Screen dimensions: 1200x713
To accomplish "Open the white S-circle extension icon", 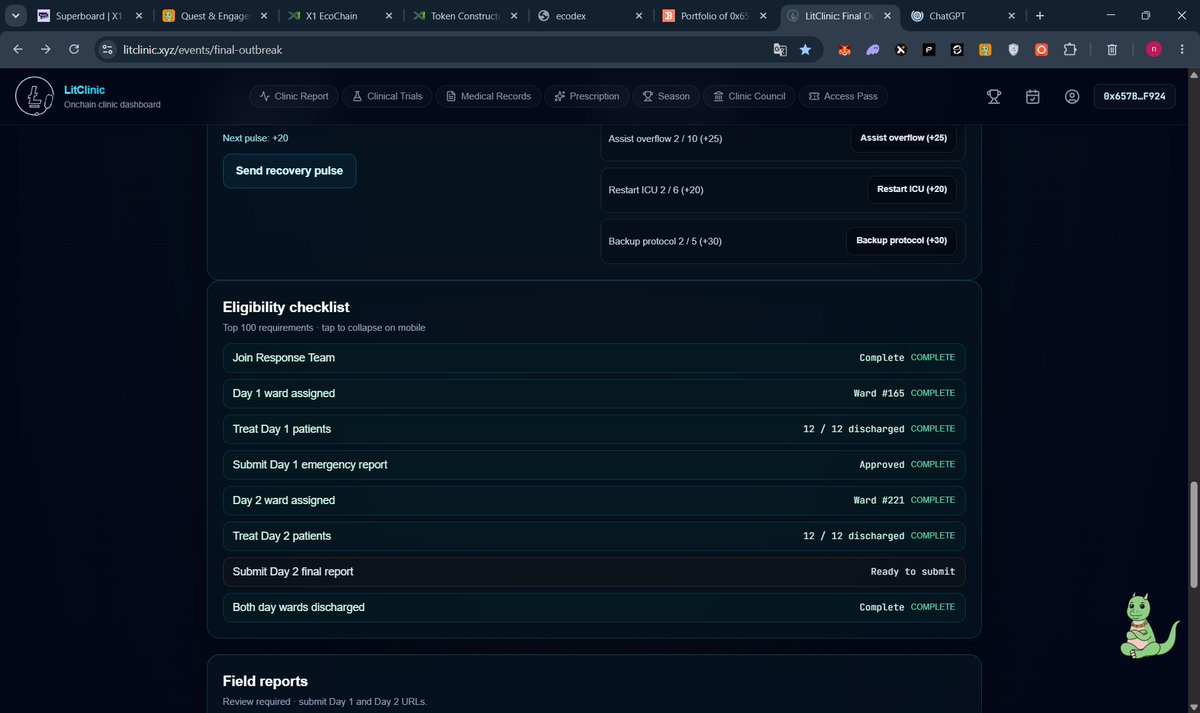I will 956,49.
